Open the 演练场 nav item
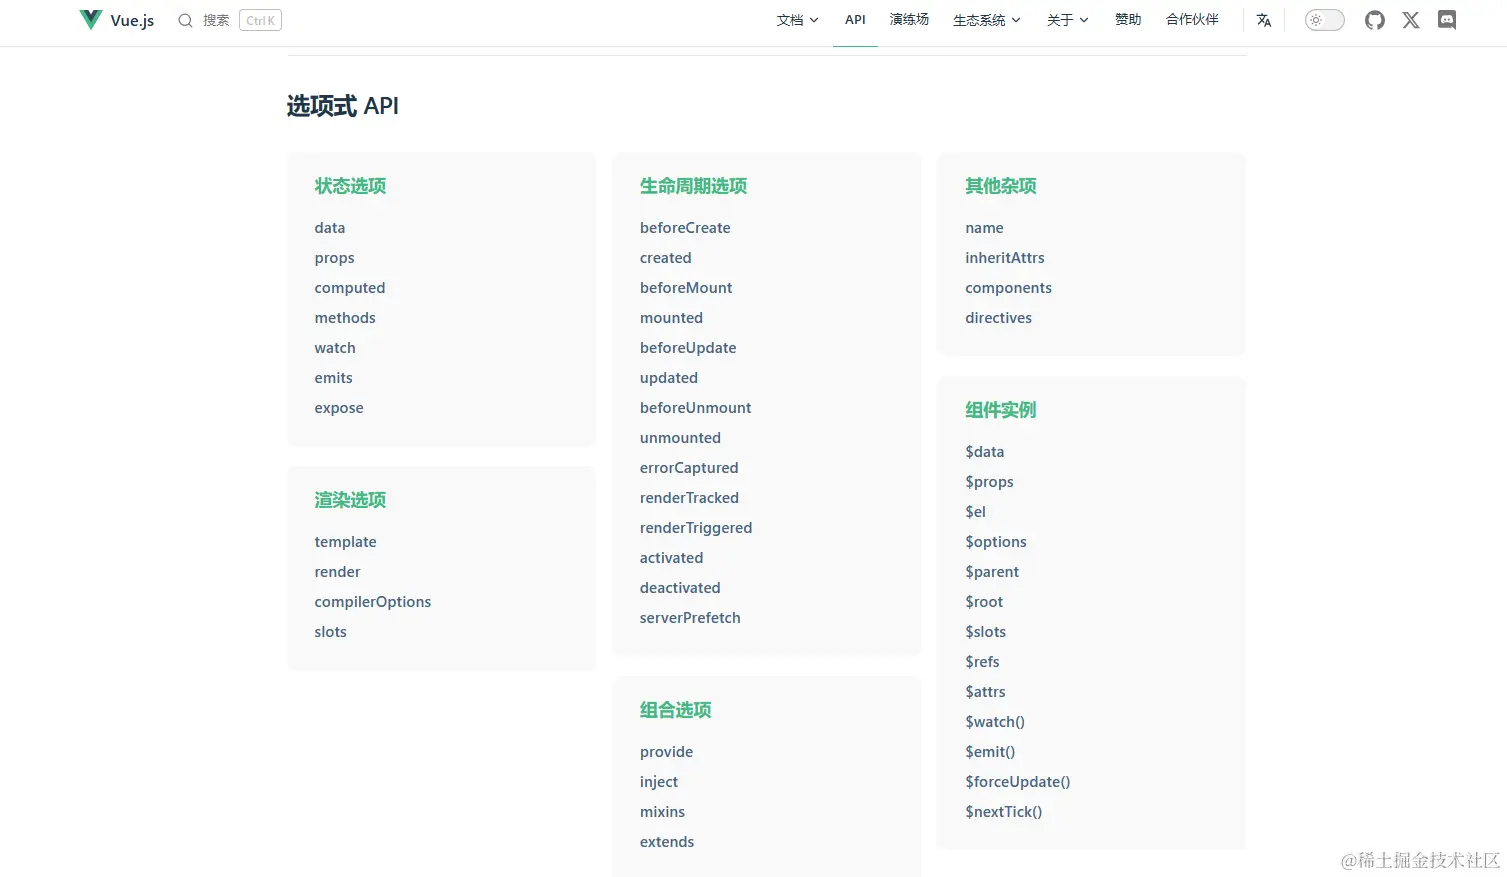The width and height of the screenshot is (1507, 877). [910, 20]
